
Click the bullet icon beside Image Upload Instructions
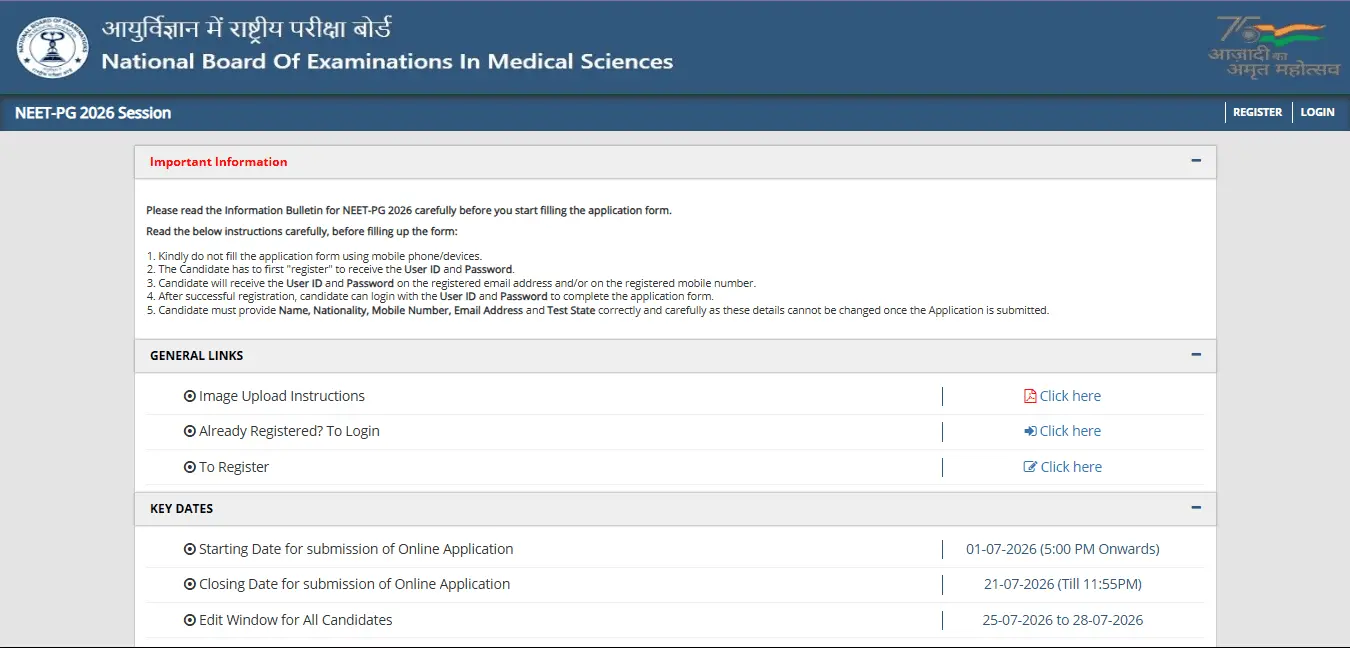pyautogui.click(x=190, y=396)
